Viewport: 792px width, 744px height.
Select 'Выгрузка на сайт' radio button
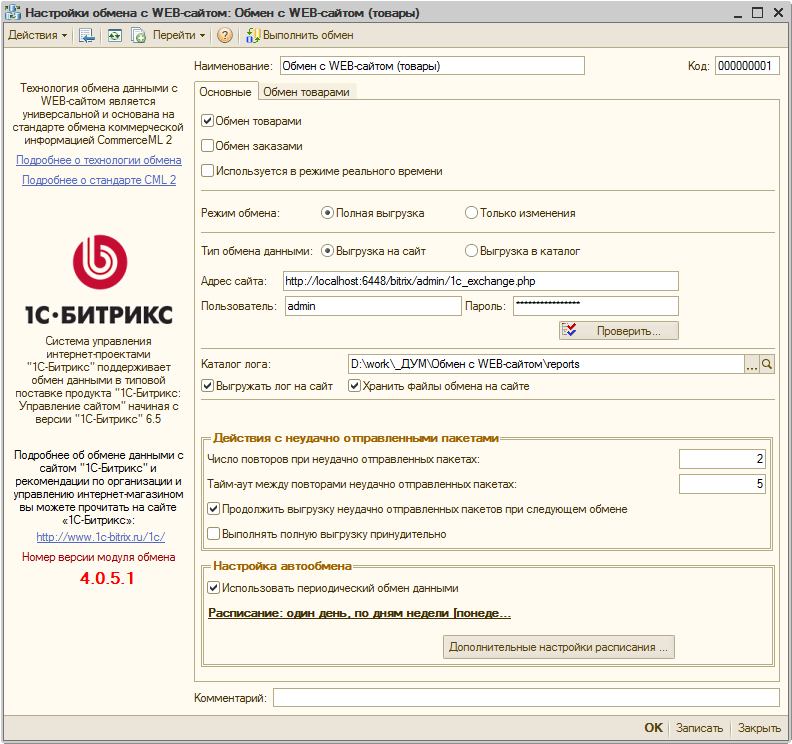(327, 251)
